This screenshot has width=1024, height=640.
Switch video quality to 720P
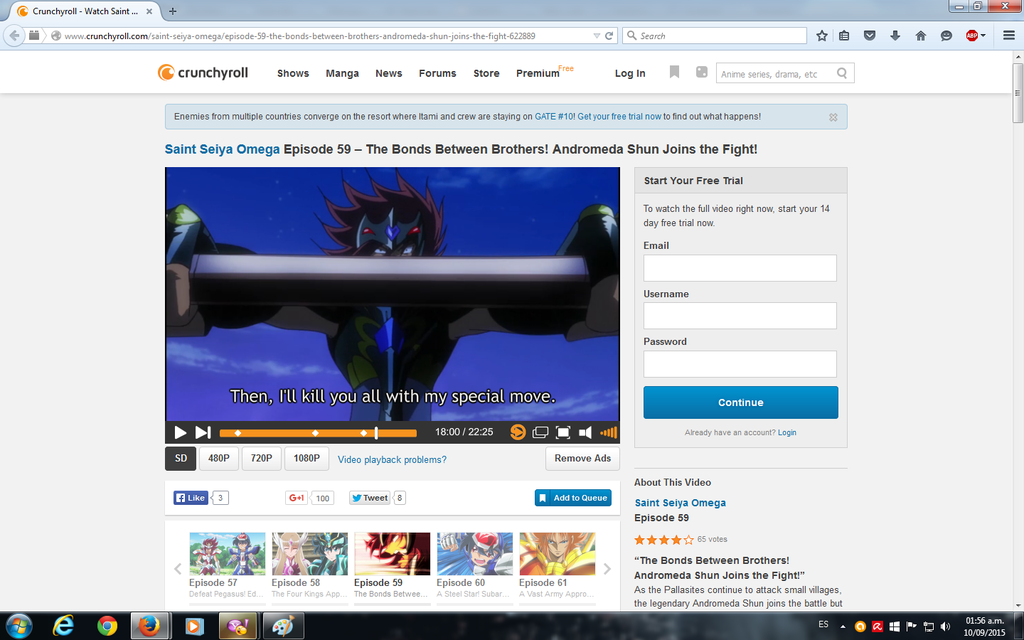pos(261,459)
